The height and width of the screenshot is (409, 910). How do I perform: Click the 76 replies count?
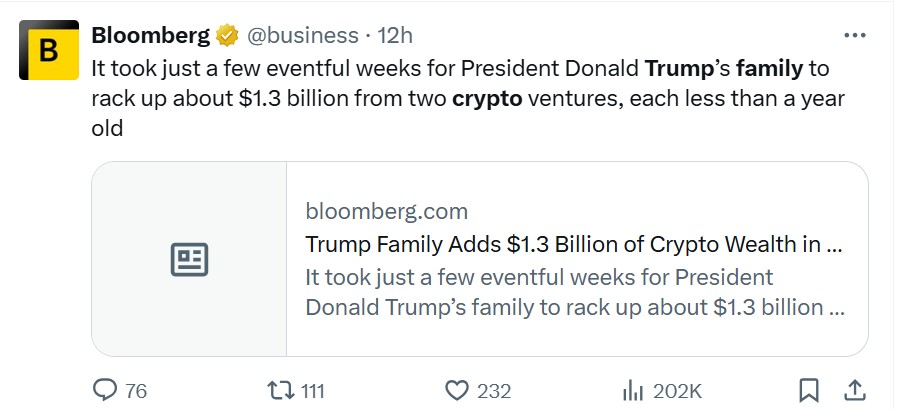pos(136,392)
